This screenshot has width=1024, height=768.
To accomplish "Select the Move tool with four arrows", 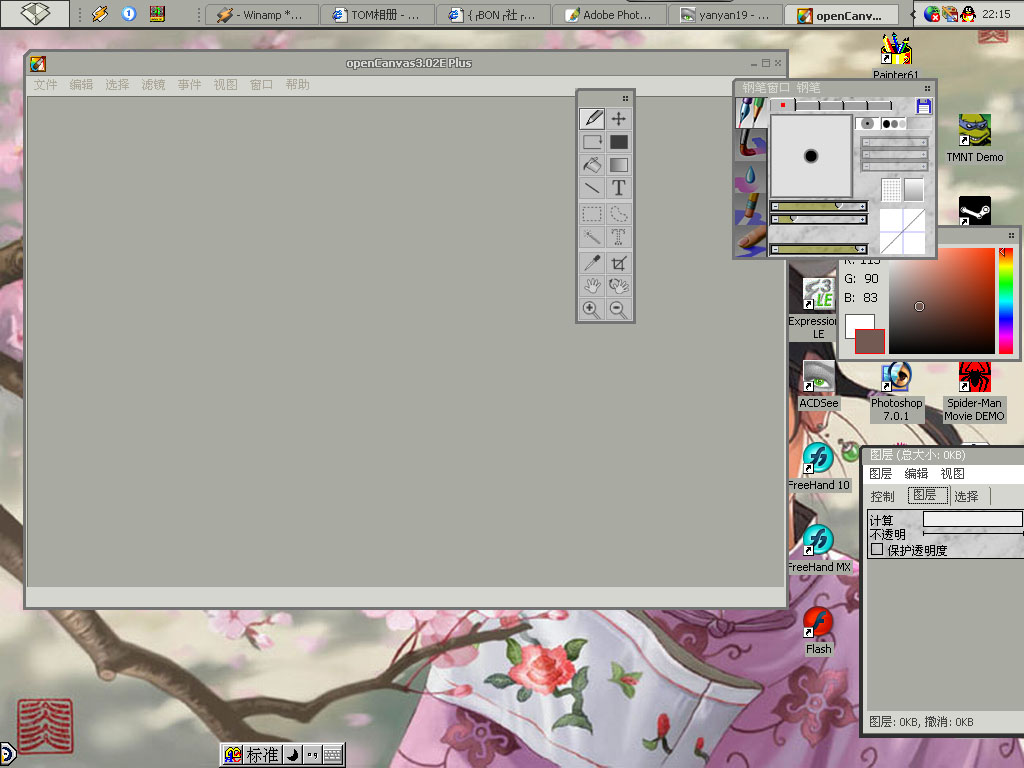I will point(618,118).
